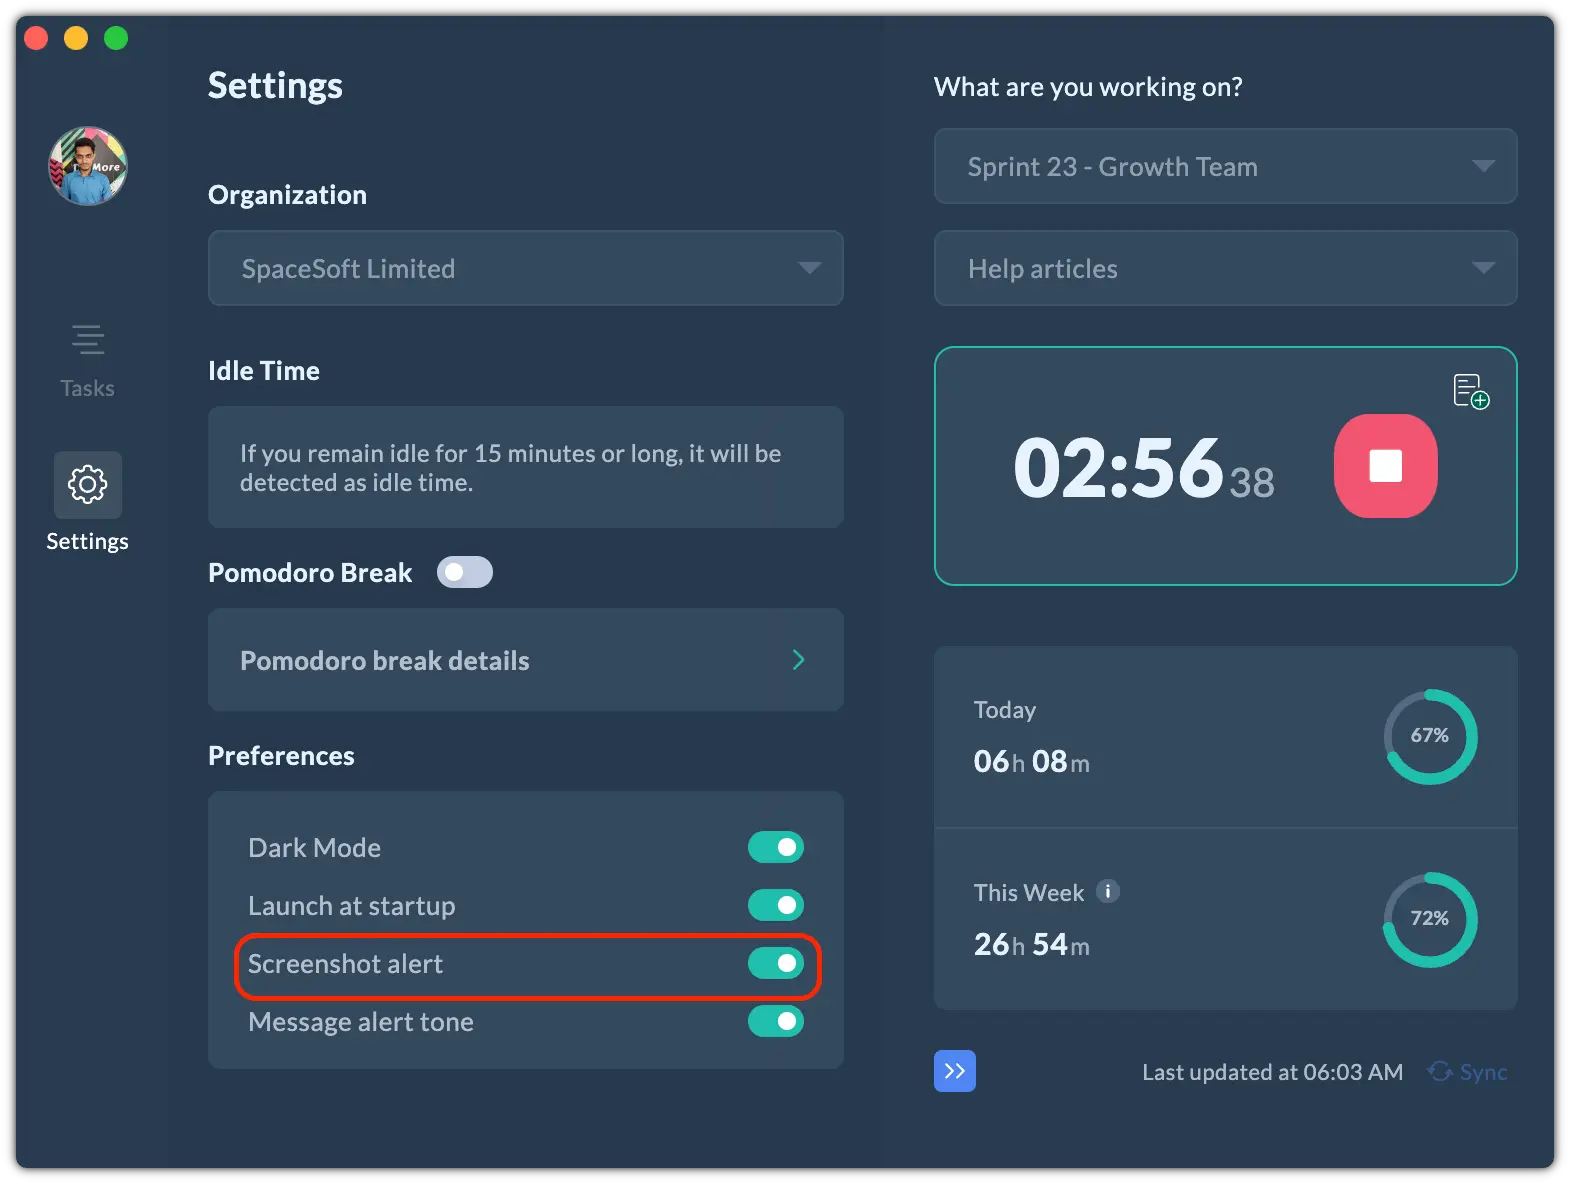This screenshot has height=1184, width=1570.
Task: Open the SpaceSoft Limited organization dropdown
Action: (x=525, y=268)
